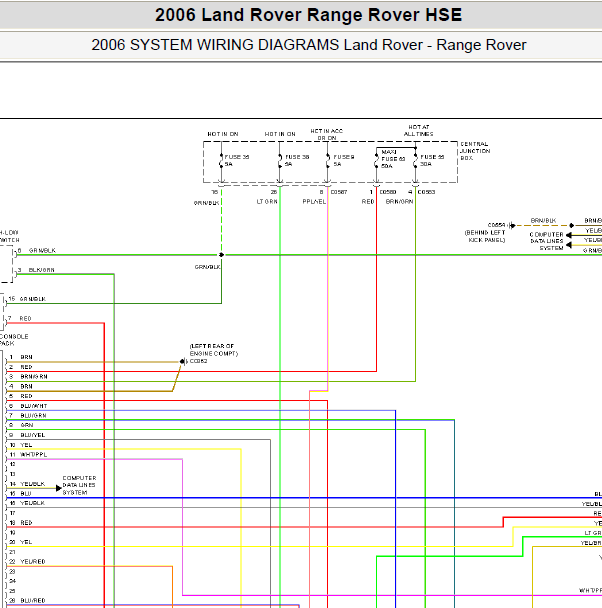The width and height of the screenshot is (602, 608).
Task: Click console pack pin 26 "BLU/RED" label
Action: 33,600
